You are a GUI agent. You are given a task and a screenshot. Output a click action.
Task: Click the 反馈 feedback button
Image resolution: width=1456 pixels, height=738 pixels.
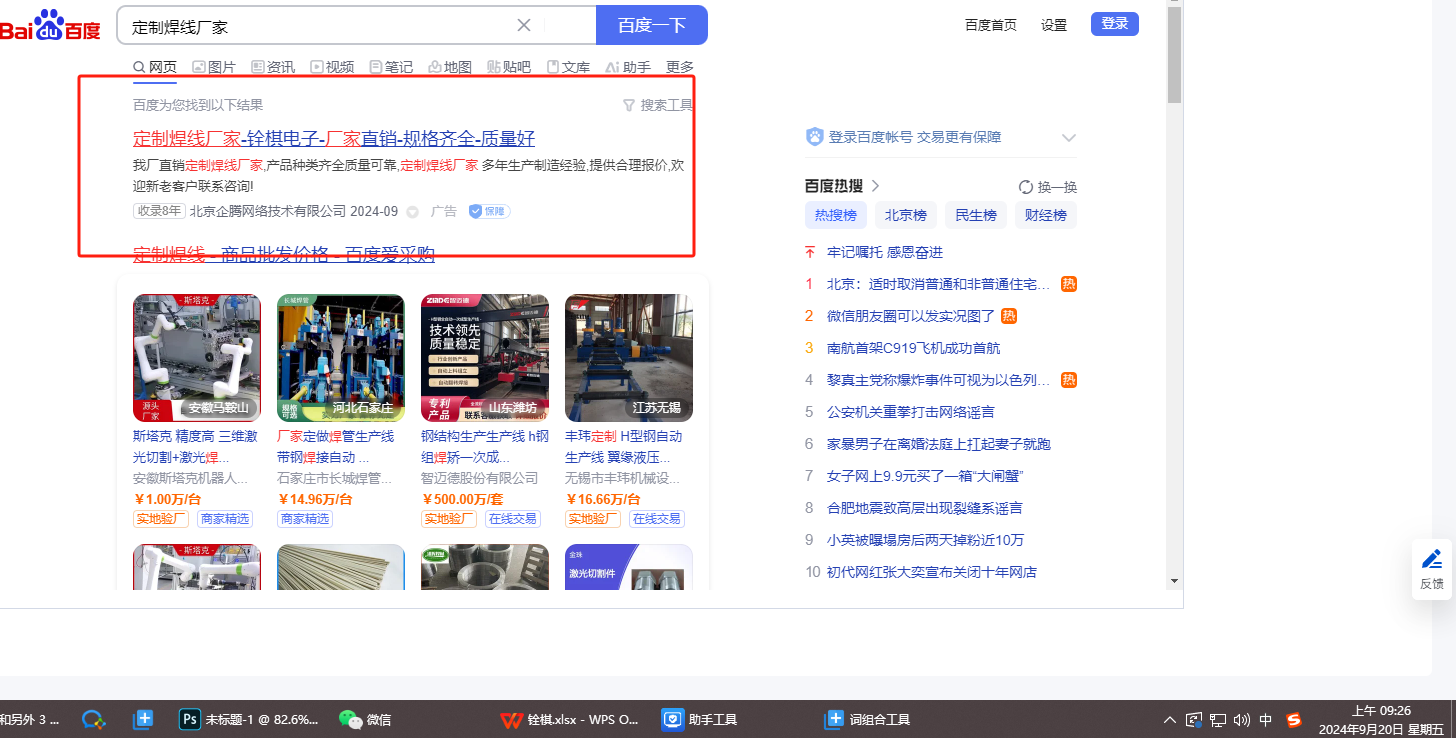(1432, 568)
